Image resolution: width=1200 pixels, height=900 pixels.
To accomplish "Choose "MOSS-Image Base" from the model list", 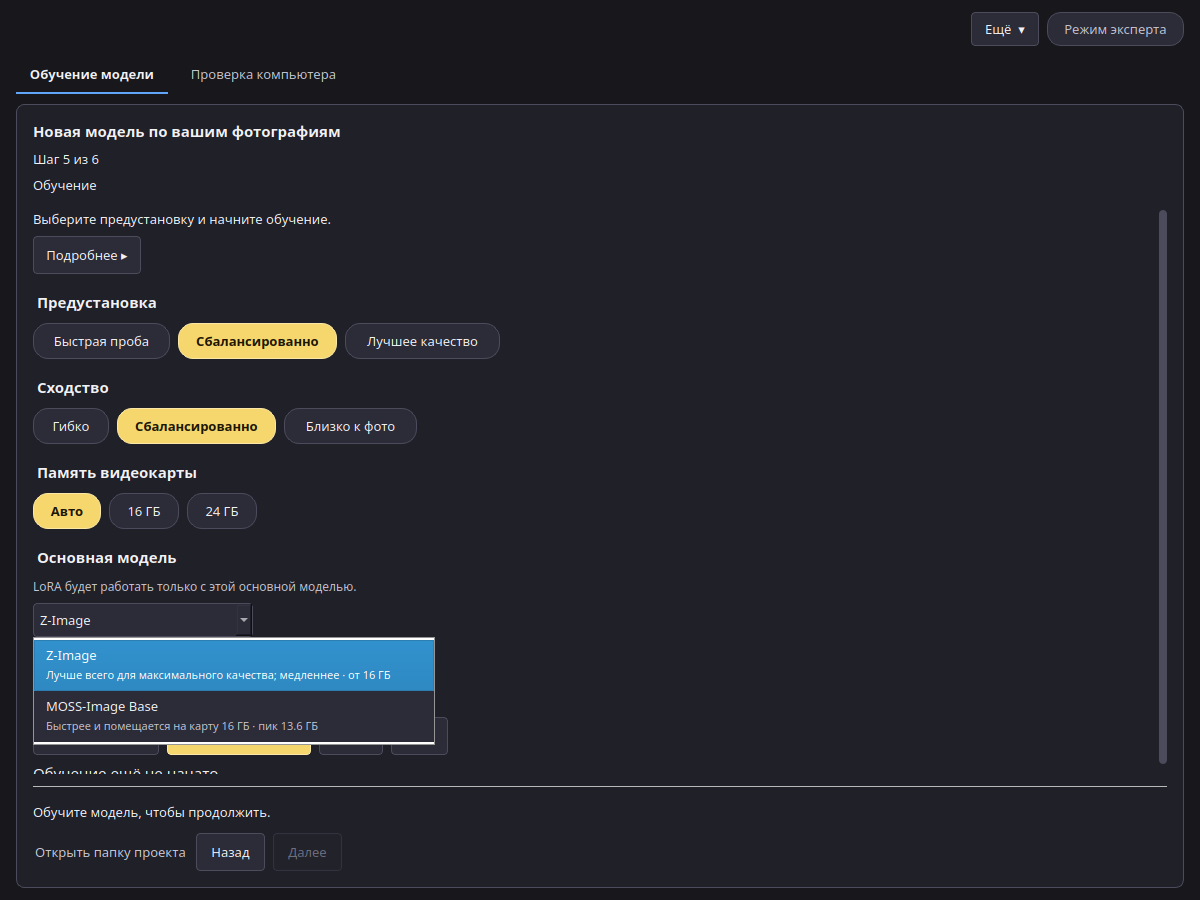I will click(x=234, y=716).
